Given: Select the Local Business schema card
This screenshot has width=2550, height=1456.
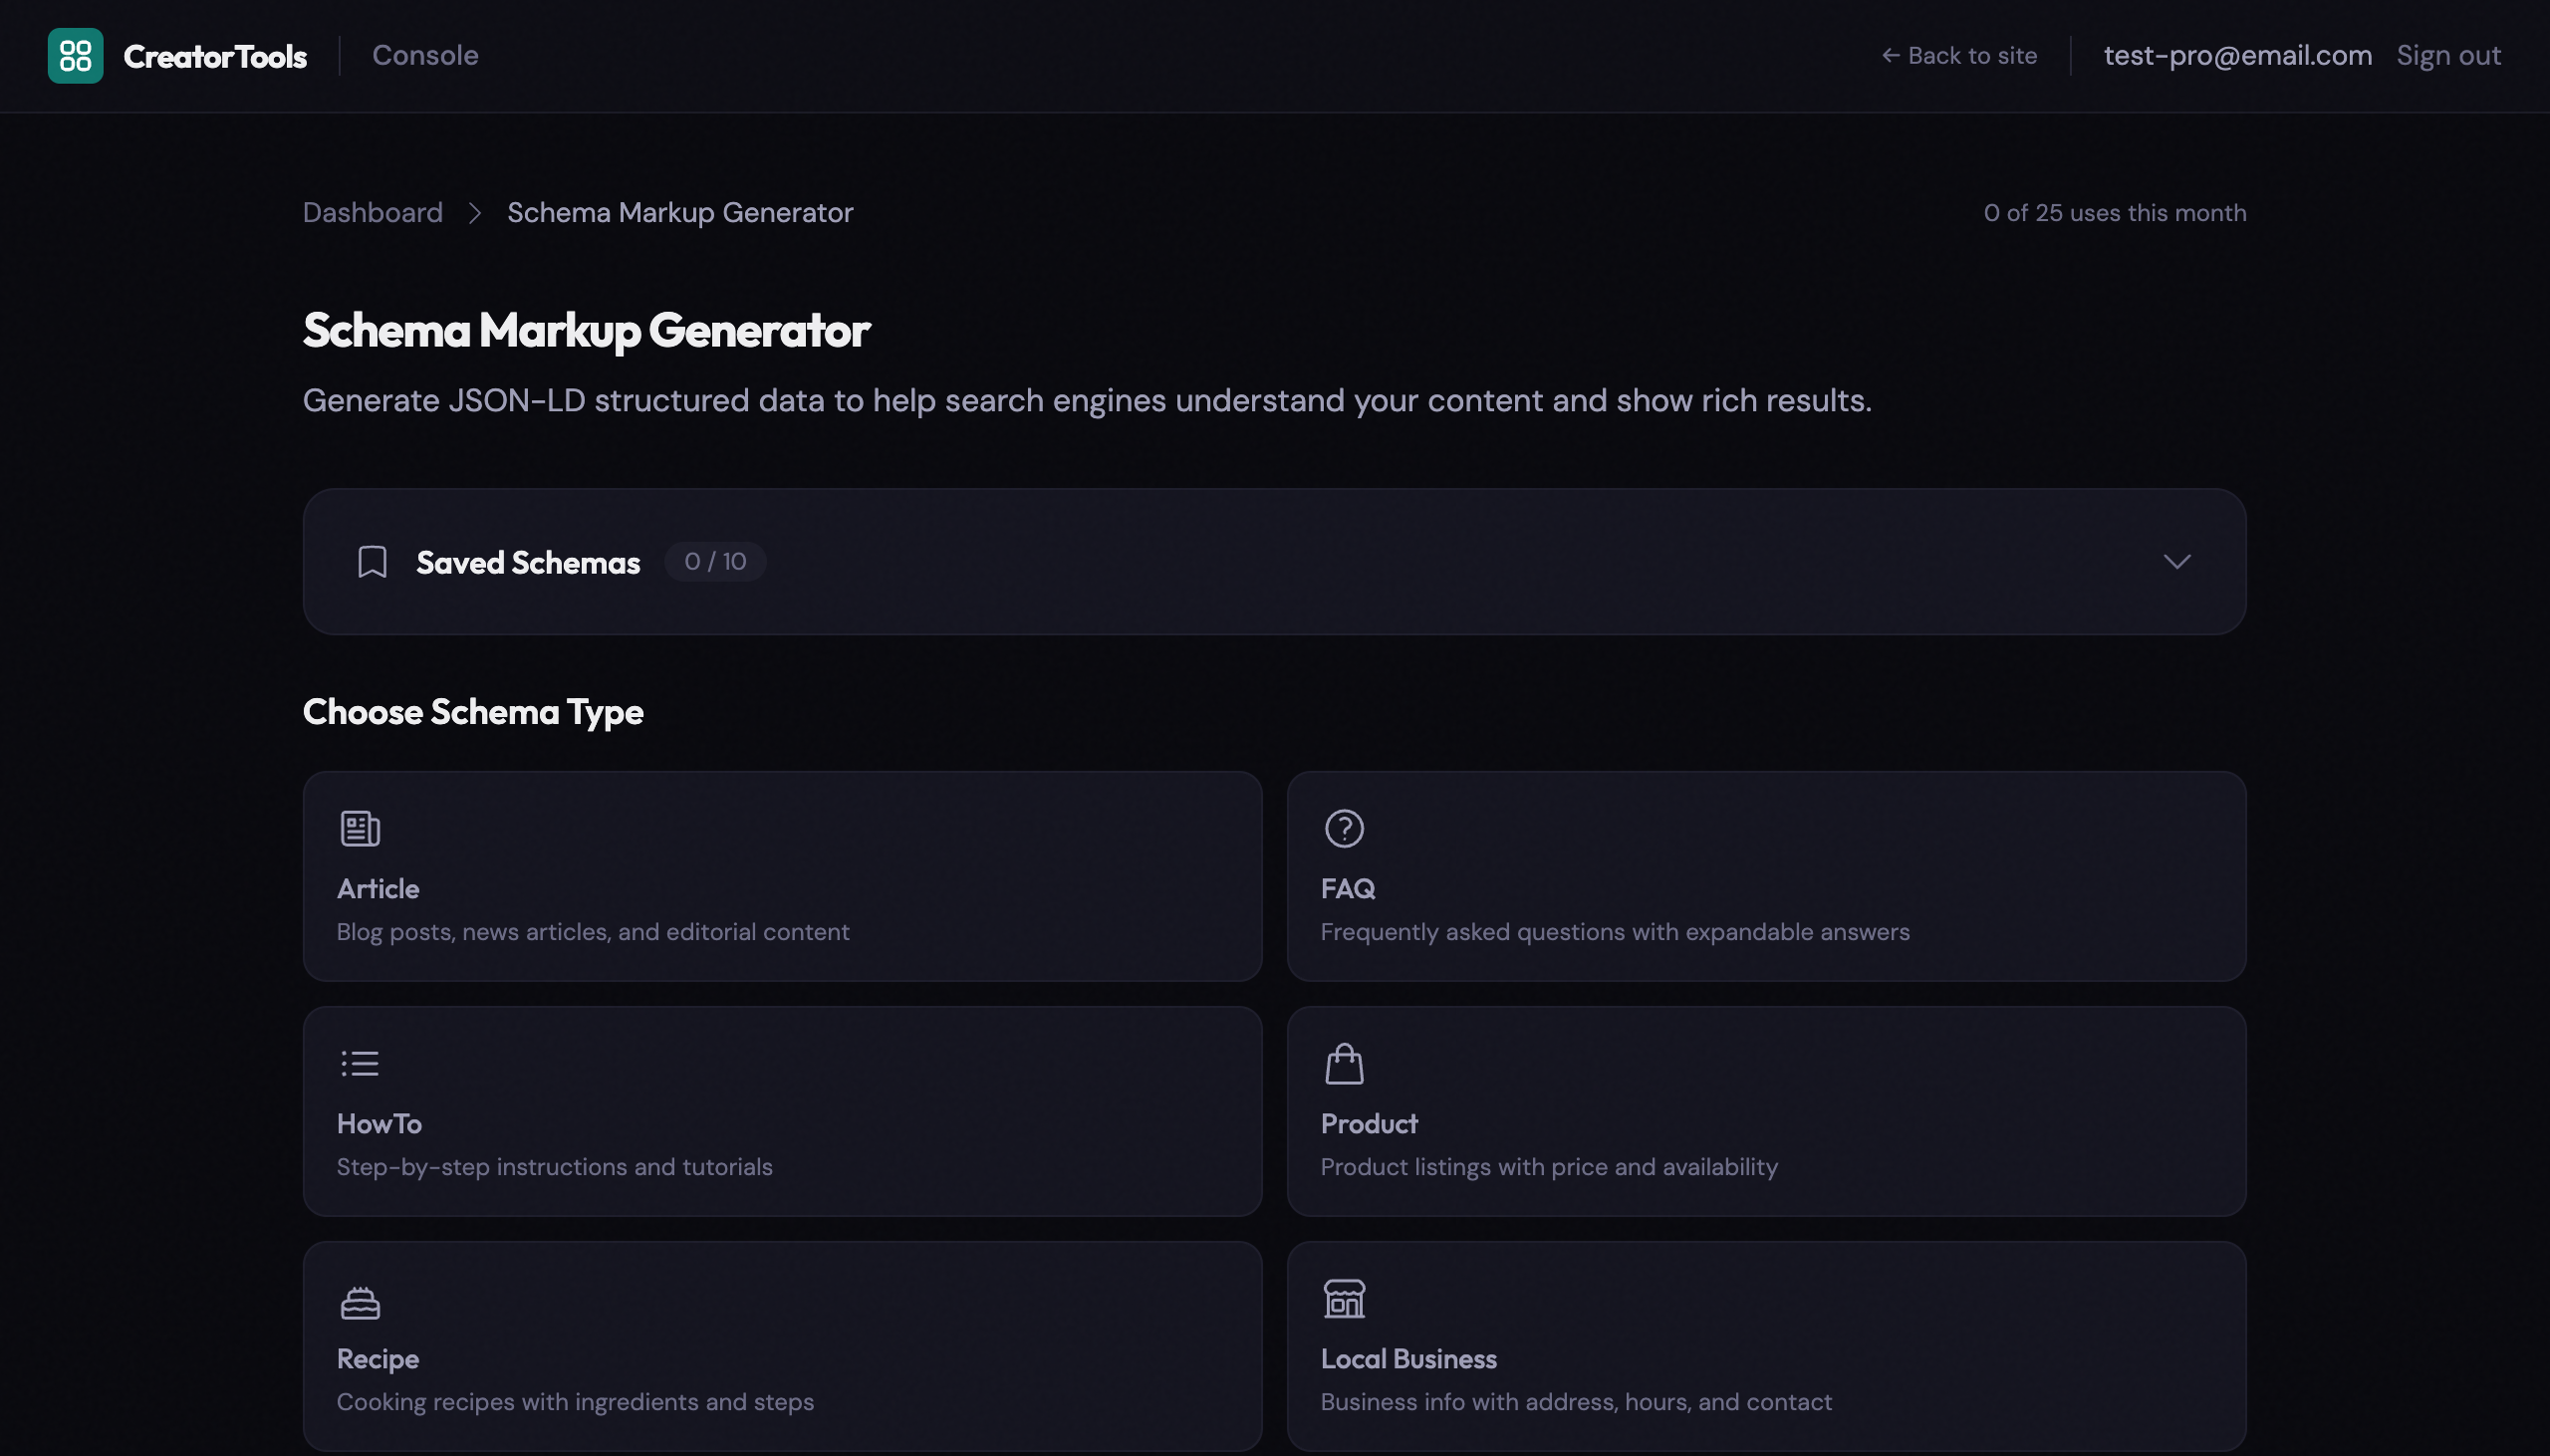Looking at the screenshot, I should [1766, 1345].
